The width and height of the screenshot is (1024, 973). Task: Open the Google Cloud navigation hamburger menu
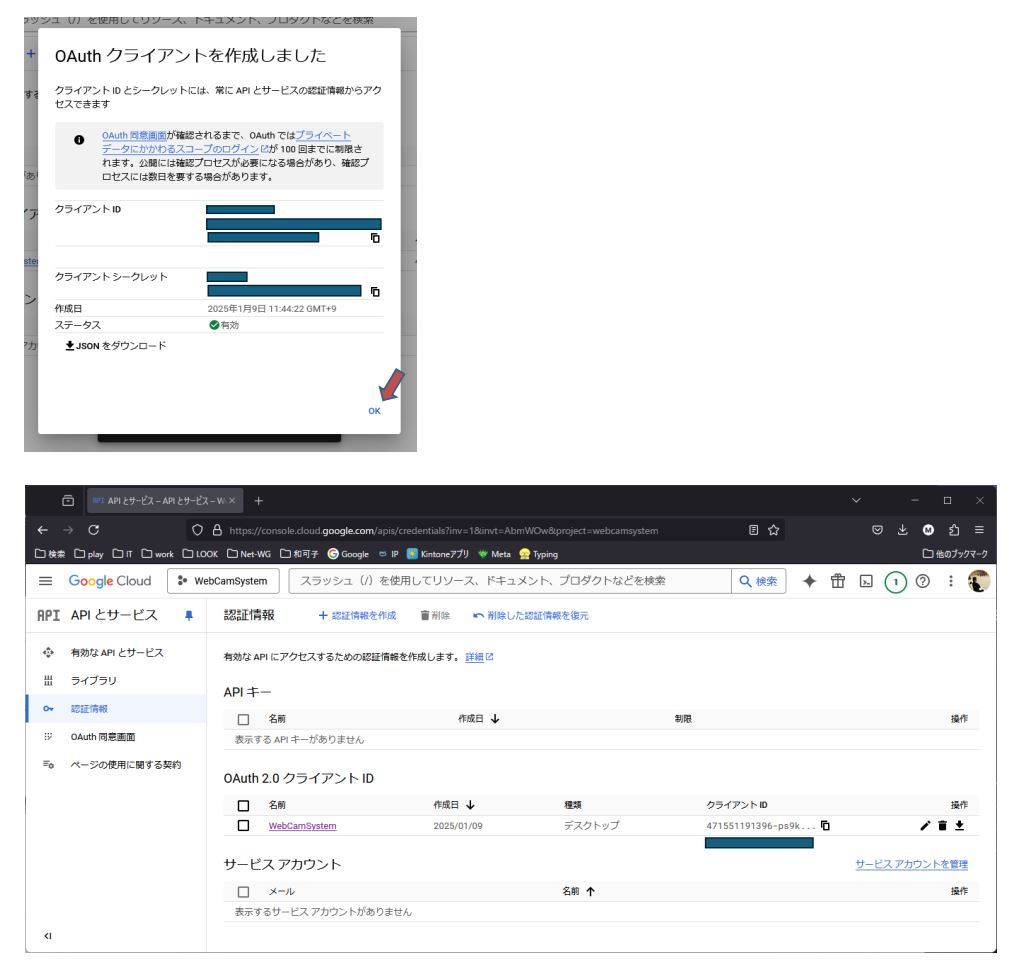[45, 581]
